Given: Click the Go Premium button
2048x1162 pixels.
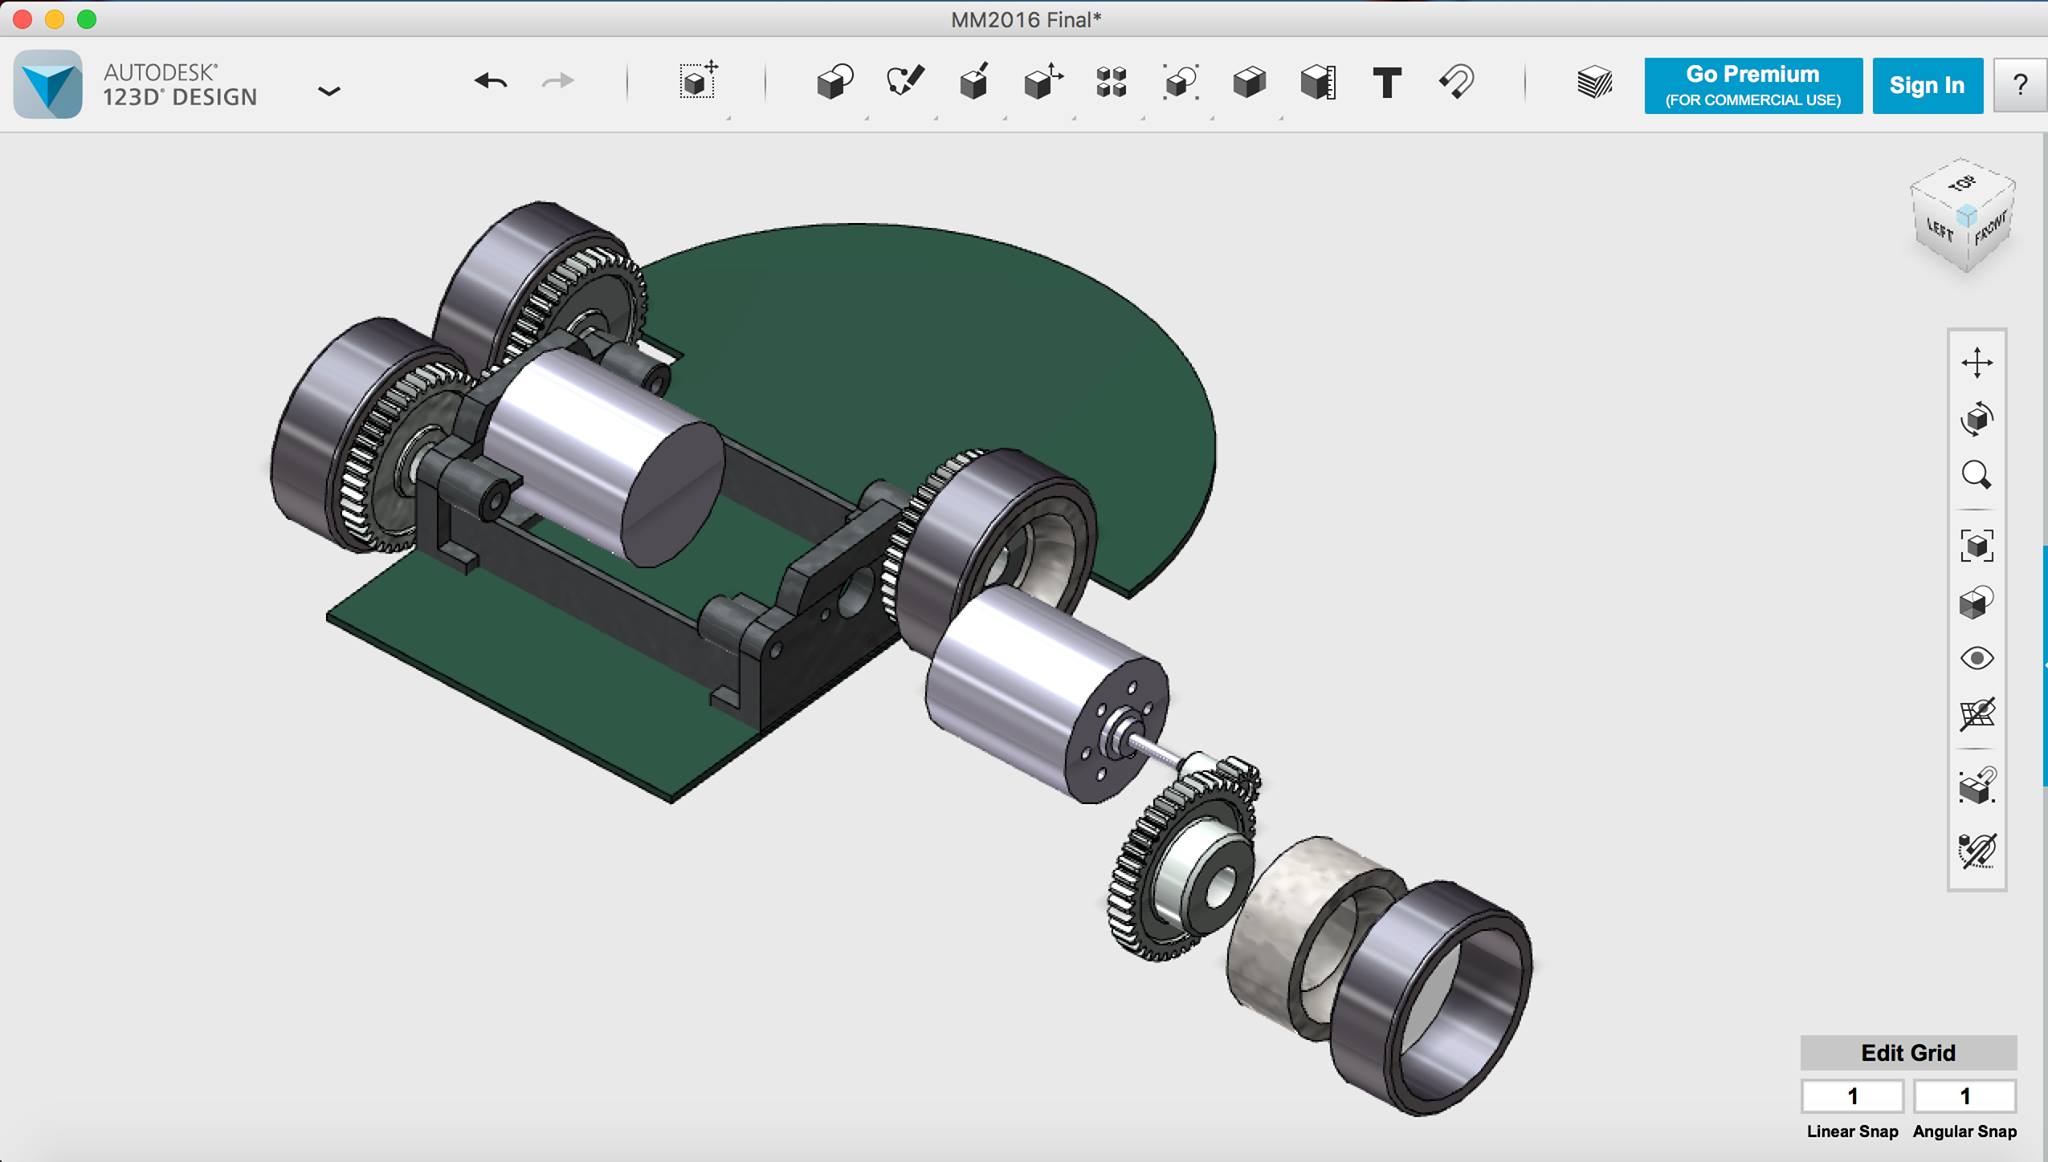Looking at the screenshot, I should (1752, 85).
